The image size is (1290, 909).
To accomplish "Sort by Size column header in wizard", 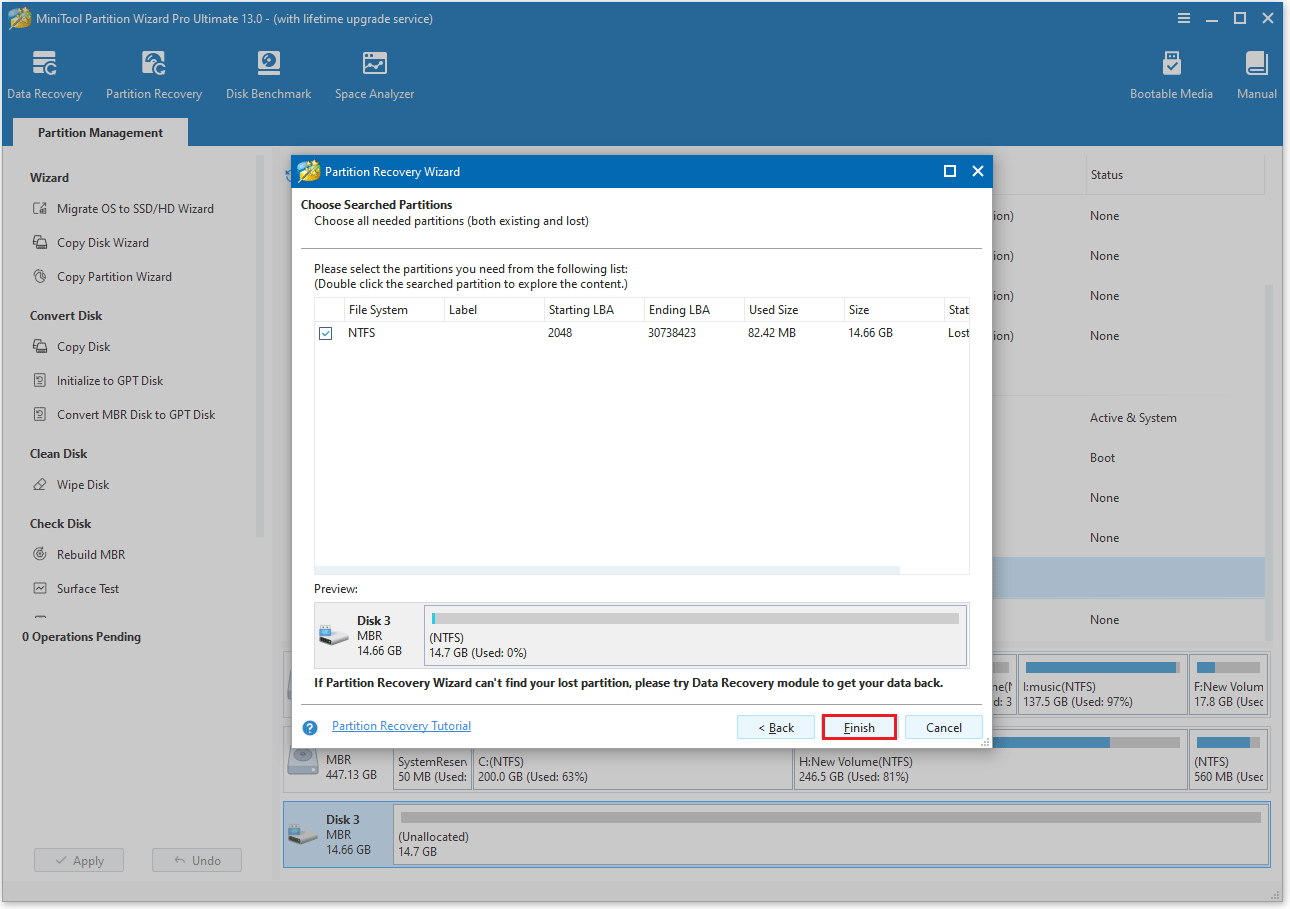I will tap(893, 310).
